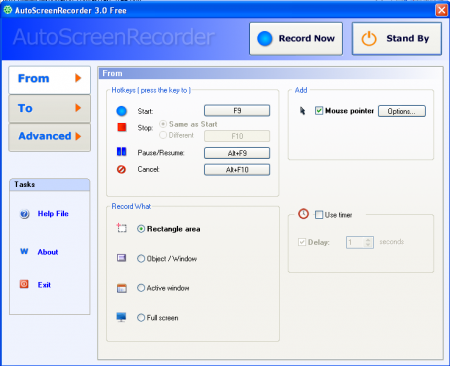
Task: Click the Record Now button
Action: click(x=296, y=39)
